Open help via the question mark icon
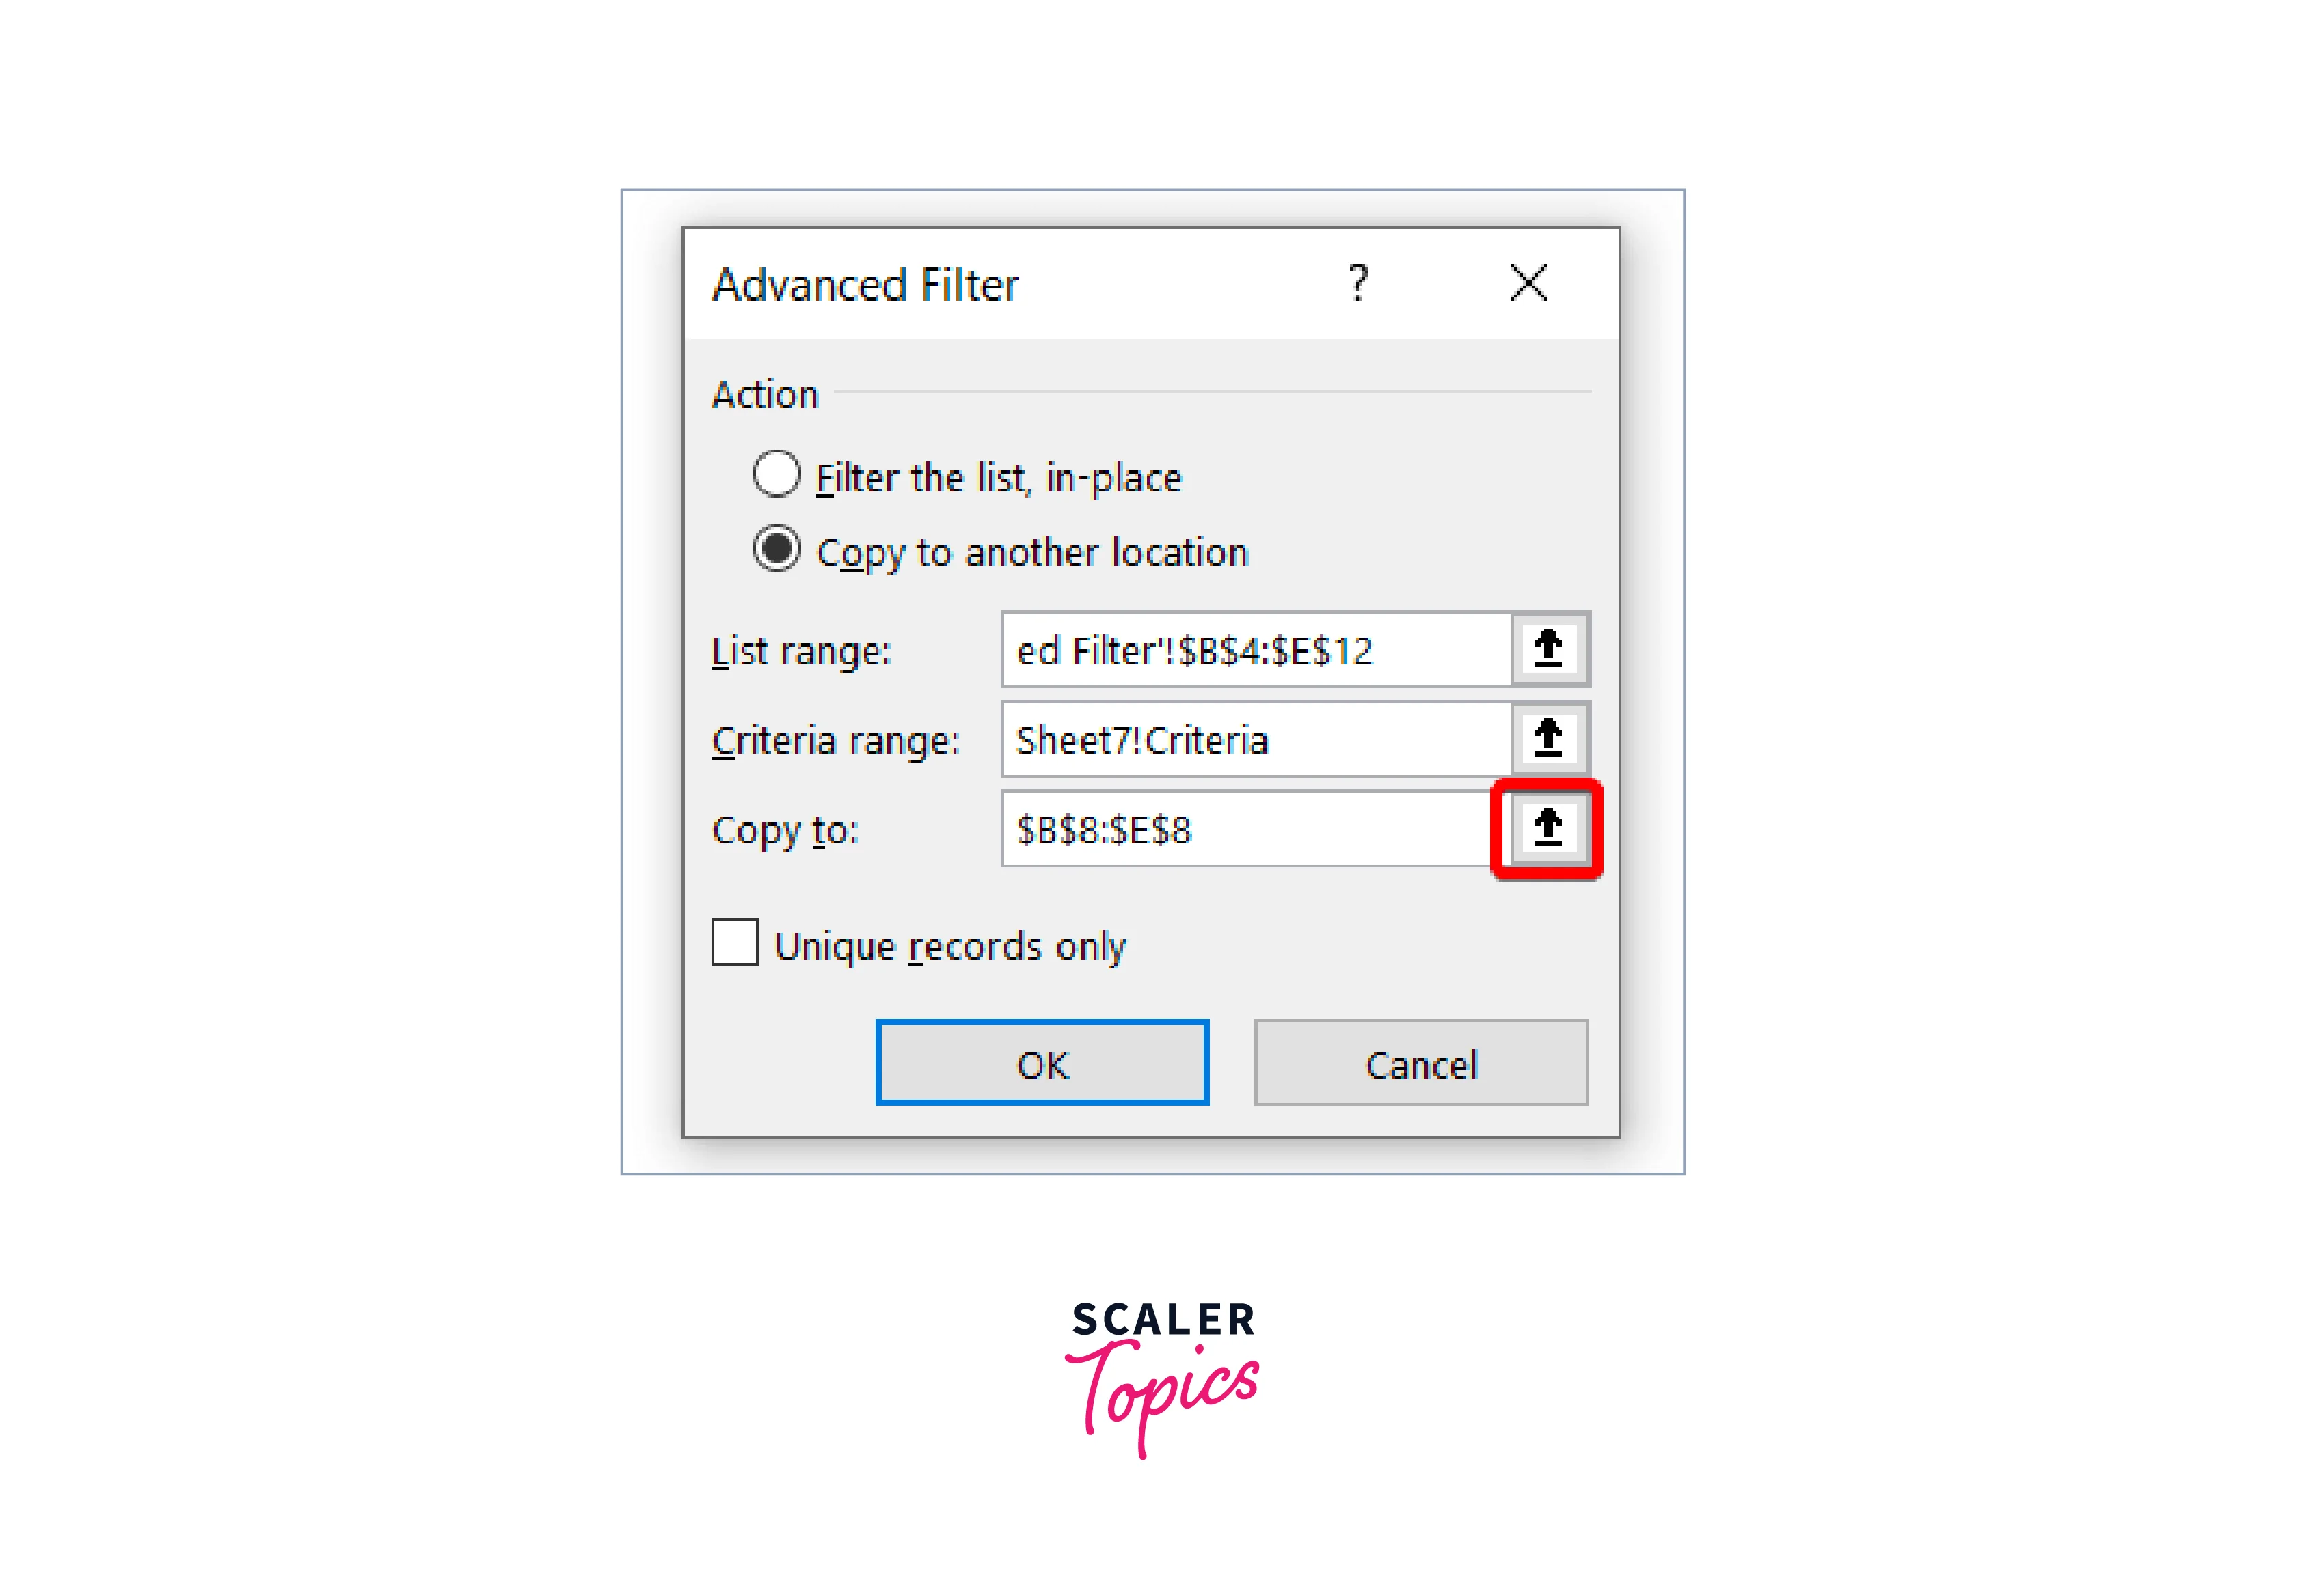Screen dimensions: 2324x1591 pyautogui.click(x=1358, y=284)
